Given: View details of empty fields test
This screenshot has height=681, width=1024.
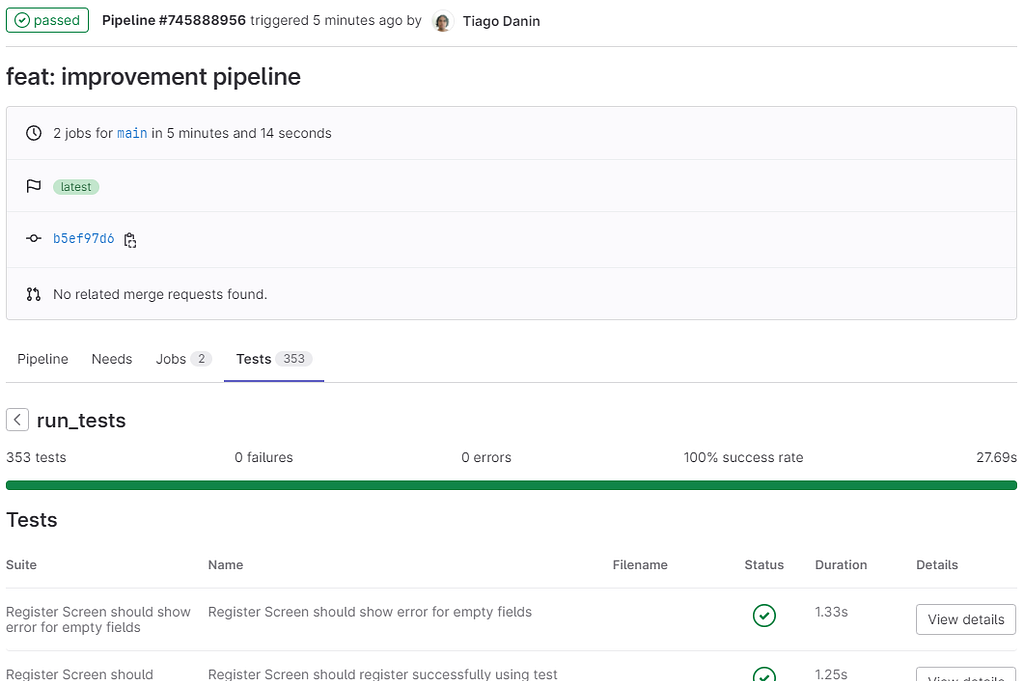Looking at the screenshot, I should click(965, 619).
